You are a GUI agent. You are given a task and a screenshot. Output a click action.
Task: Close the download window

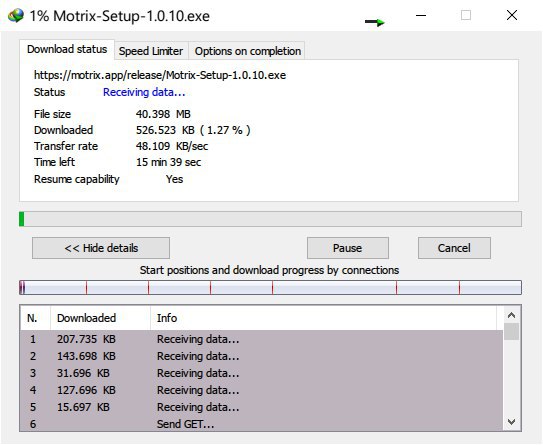pyautogui.click(x=512, y=15)
